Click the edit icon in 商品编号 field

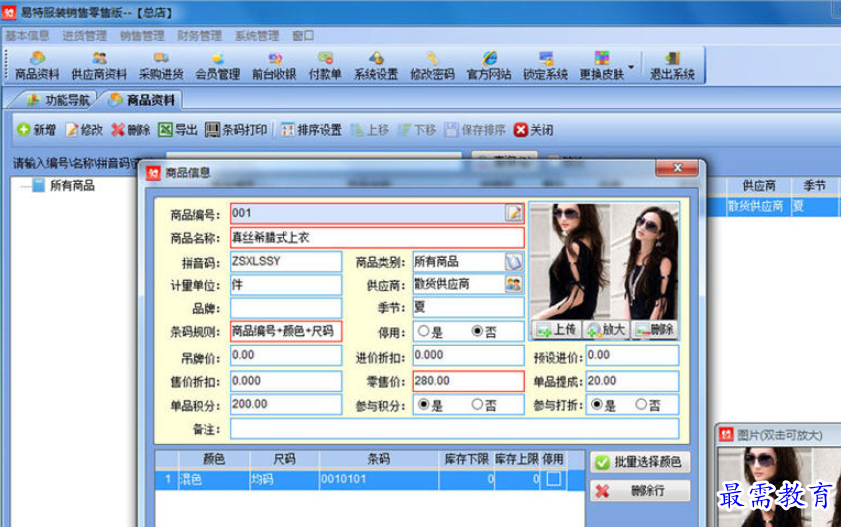[x=514, y=213]
